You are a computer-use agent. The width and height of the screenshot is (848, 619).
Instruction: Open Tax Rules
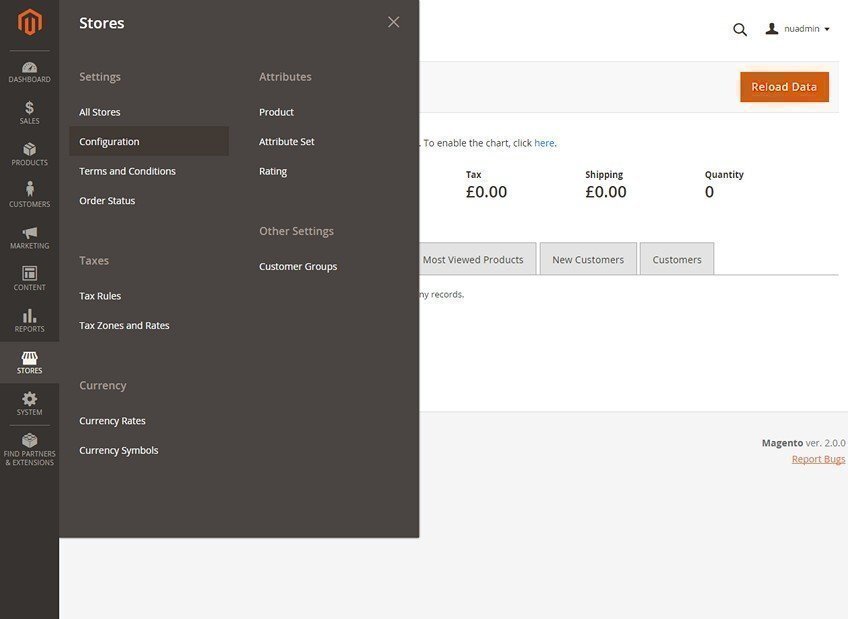click(100, 296)
